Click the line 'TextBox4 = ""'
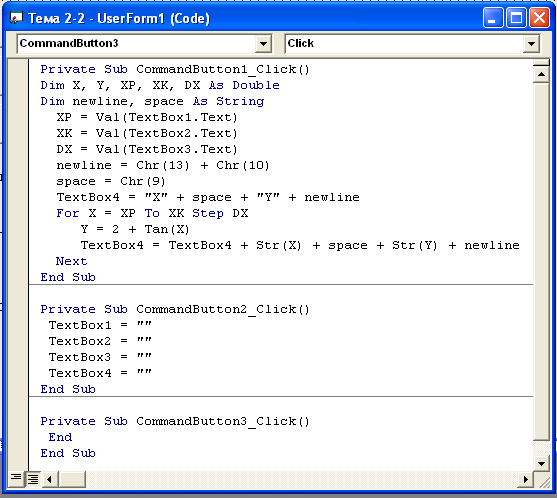The height and width of the screenshot is (498, 557). [x=100, y=373]
